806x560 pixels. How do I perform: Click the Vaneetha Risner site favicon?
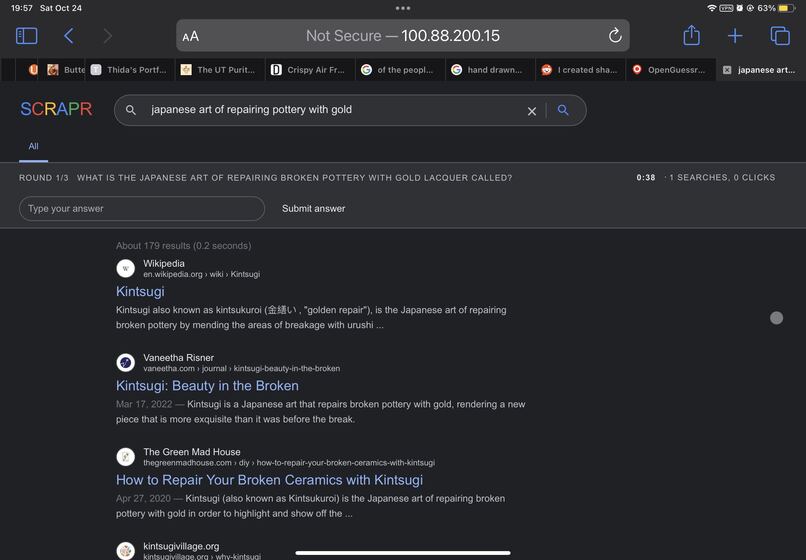click(125, 363)
